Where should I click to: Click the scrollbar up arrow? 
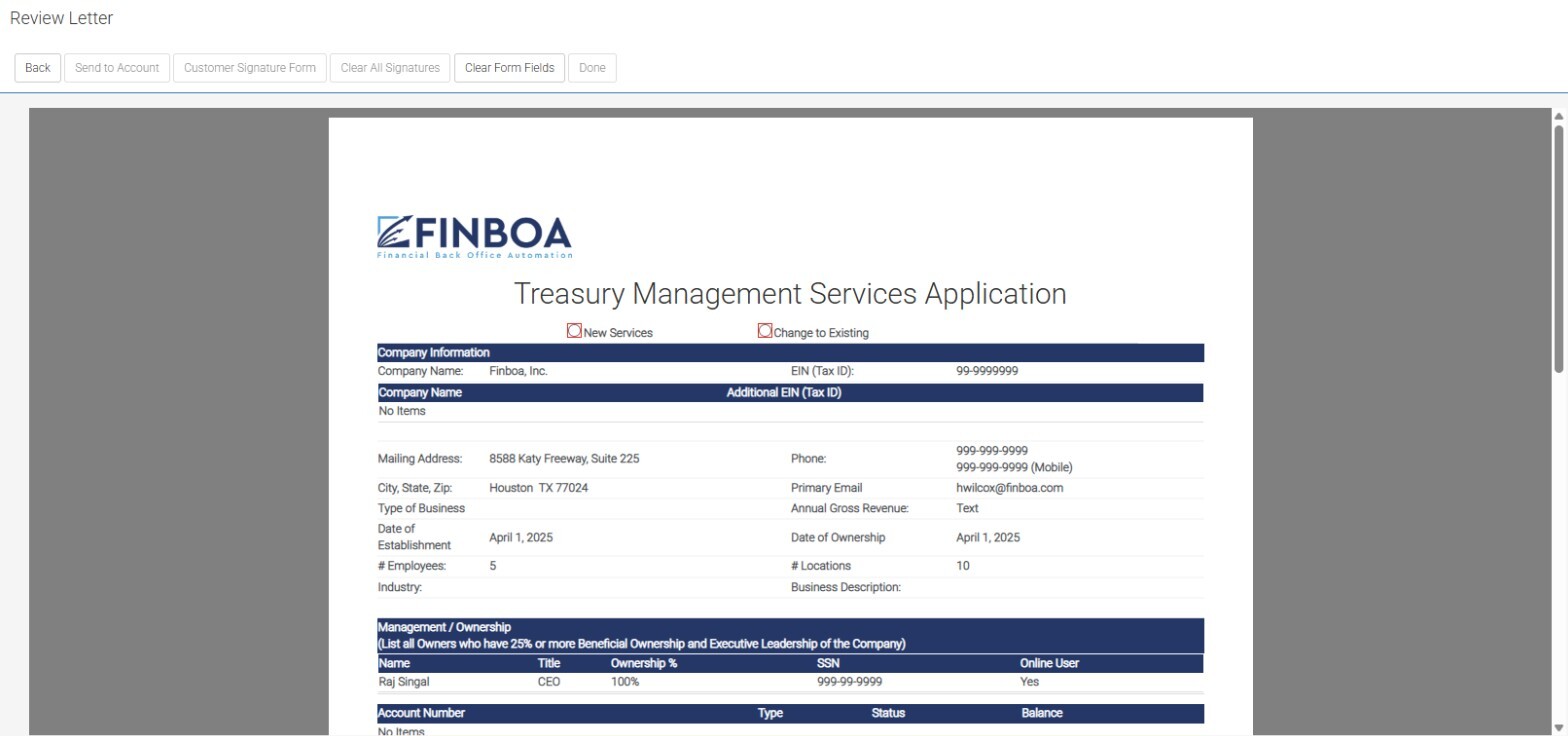[x=1558, y=116]
